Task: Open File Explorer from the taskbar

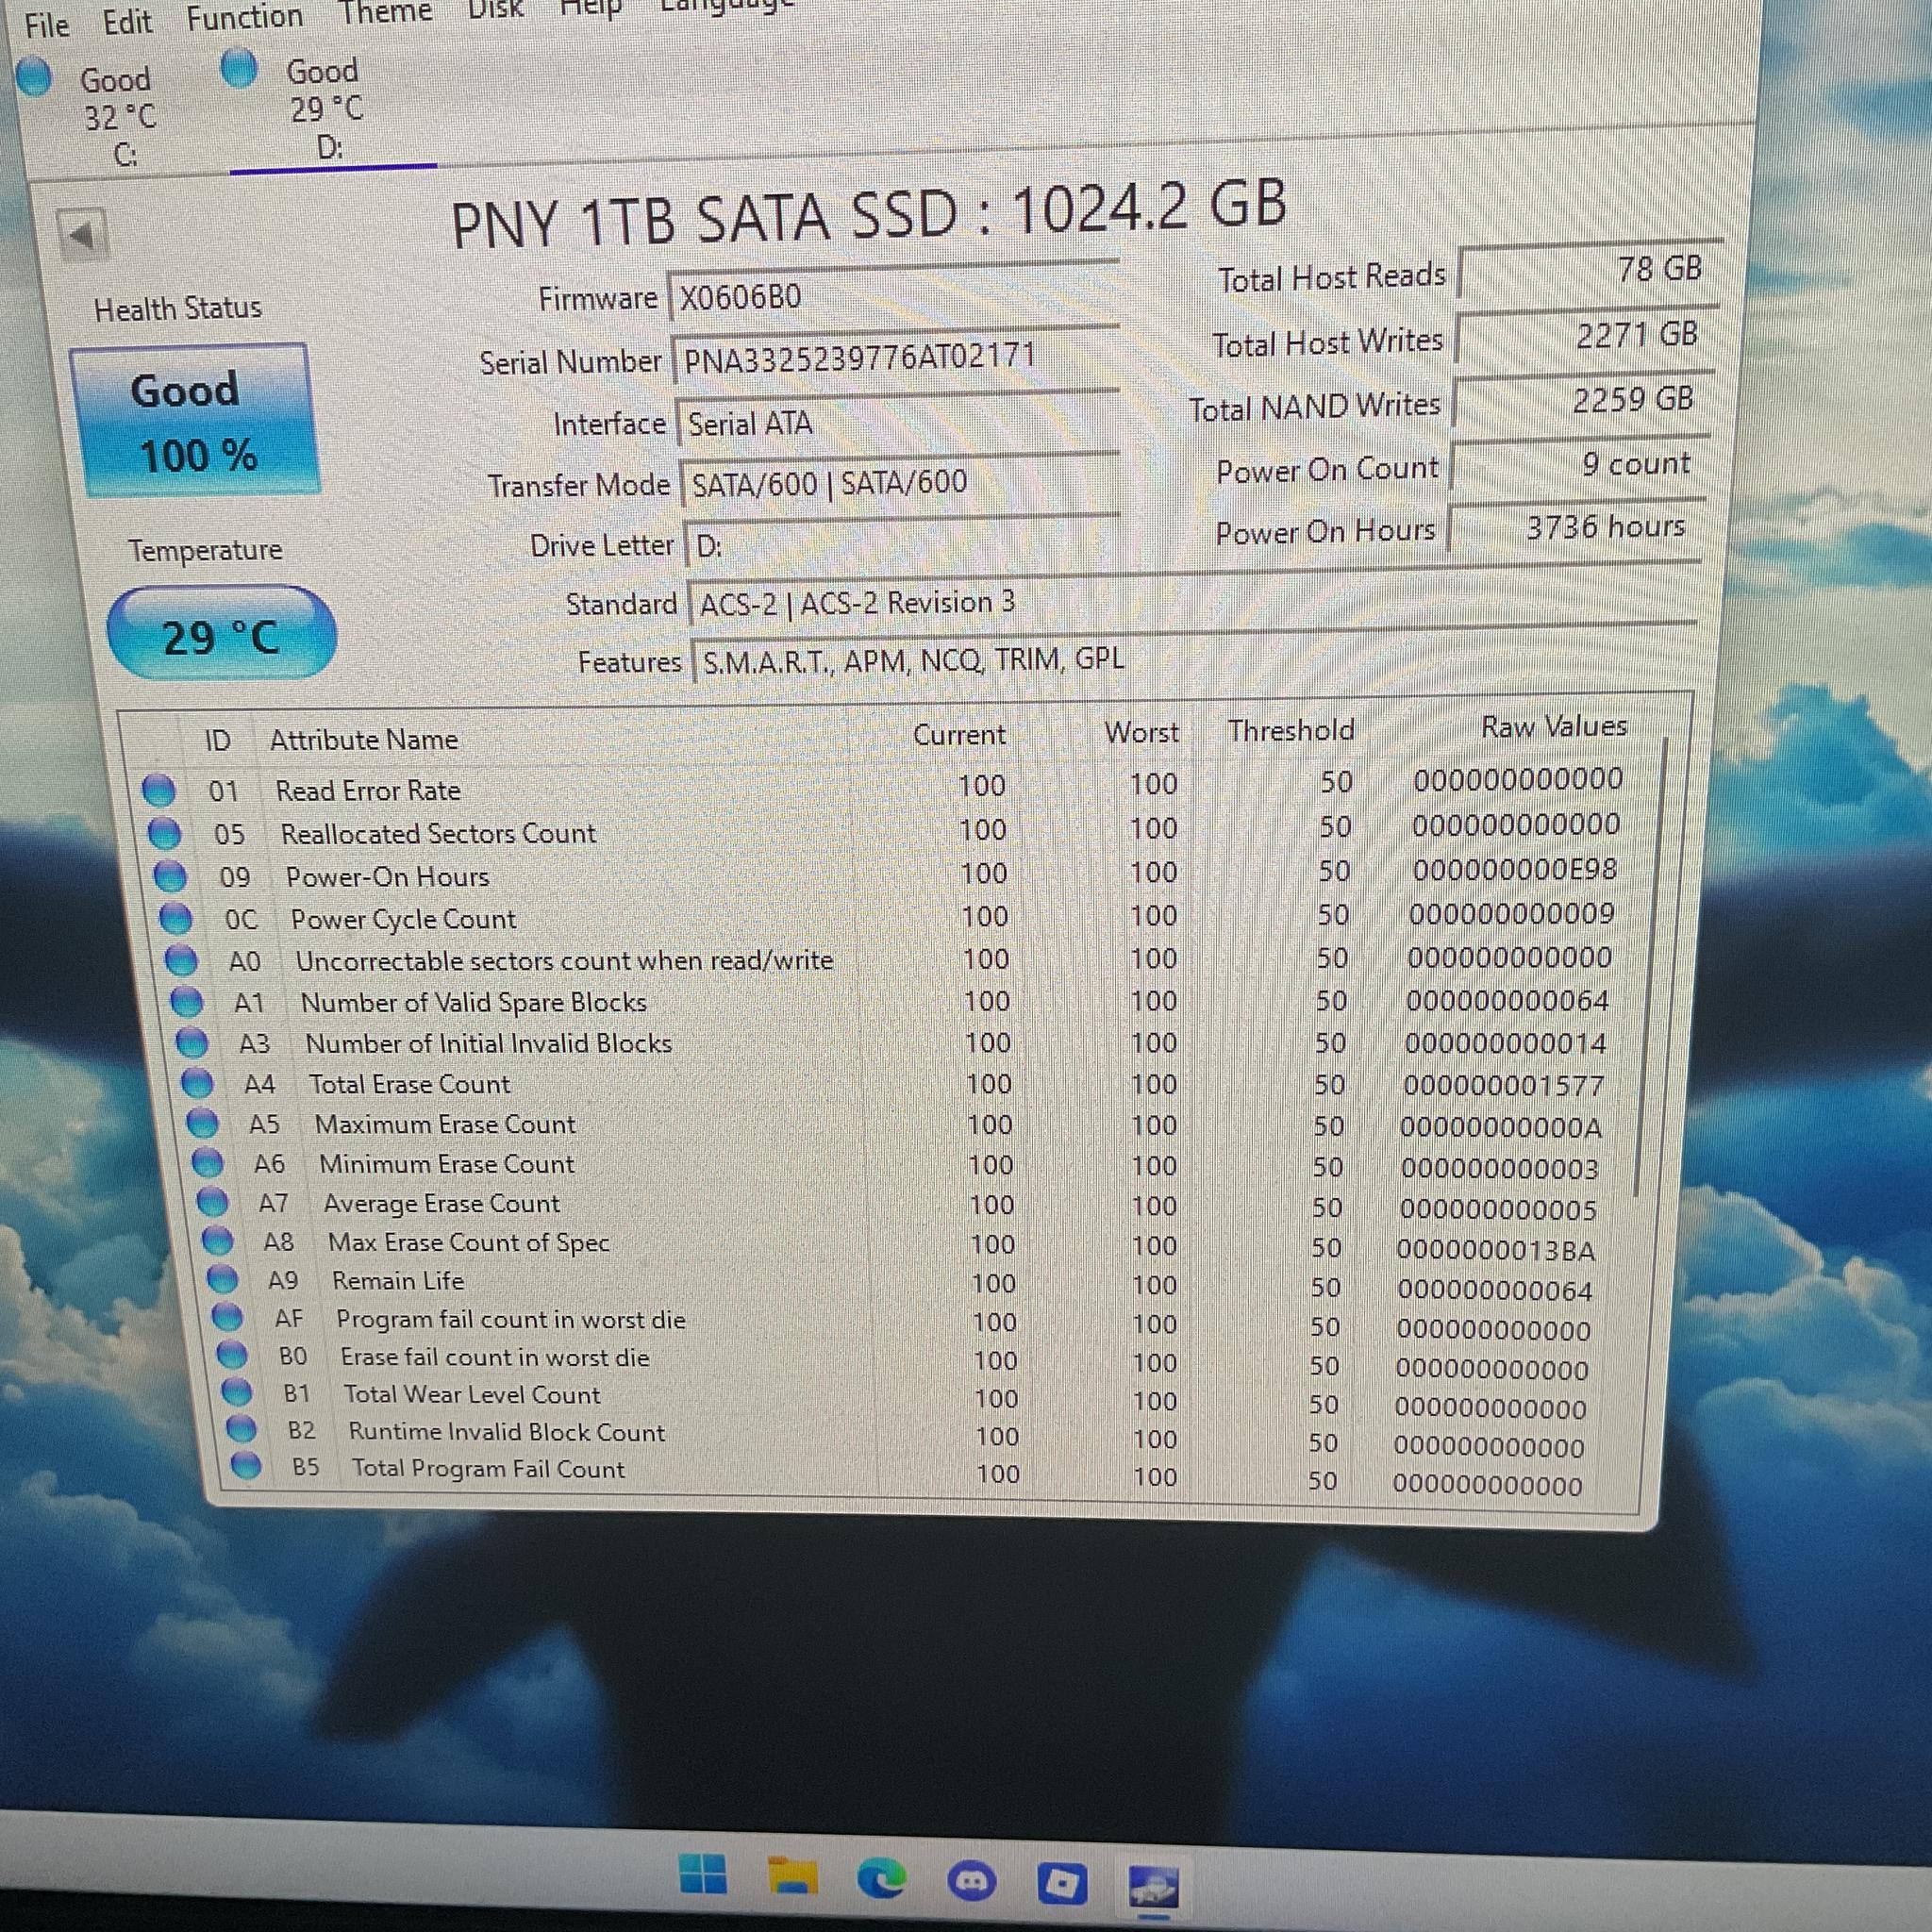Action: pos(792,1875)
